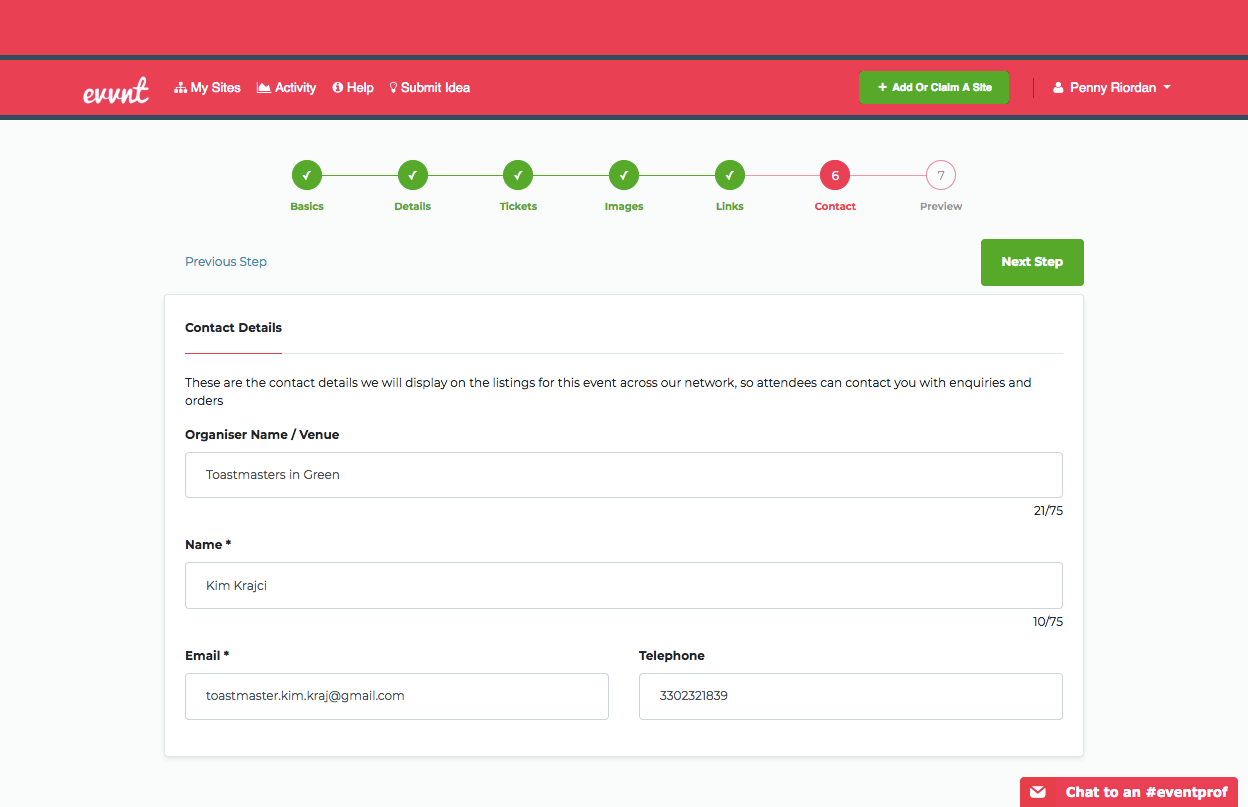
Task: Open the My Sites menu
Action: click(207, 88)
